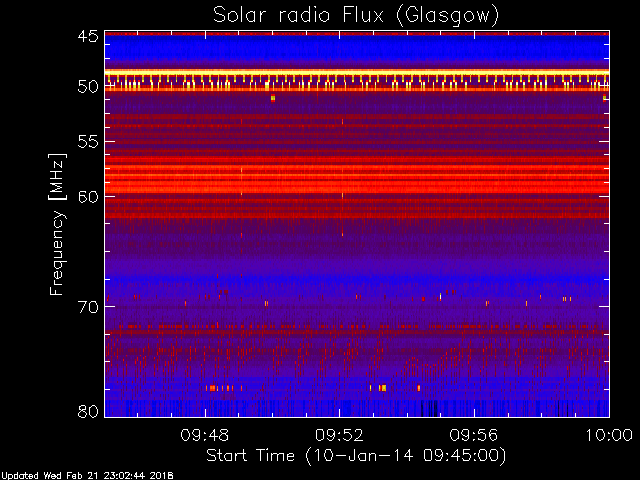Click the 09:52 time label

pos(339,435)
